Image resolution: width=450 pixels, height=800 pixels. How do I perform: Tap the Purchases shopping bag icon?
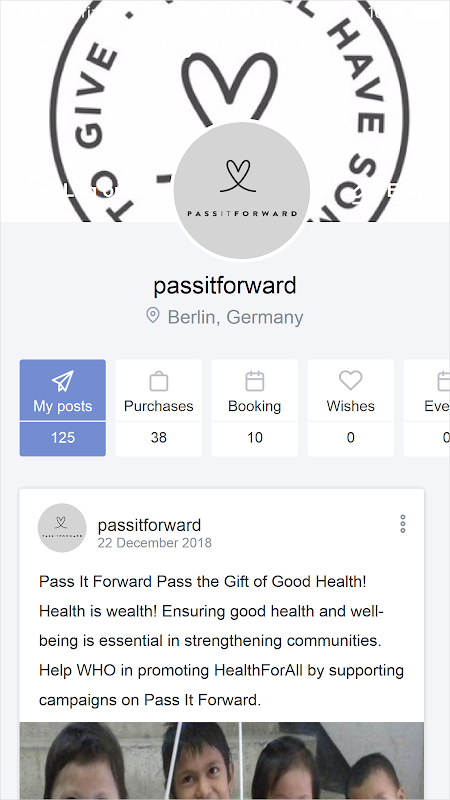click(159, 381)
